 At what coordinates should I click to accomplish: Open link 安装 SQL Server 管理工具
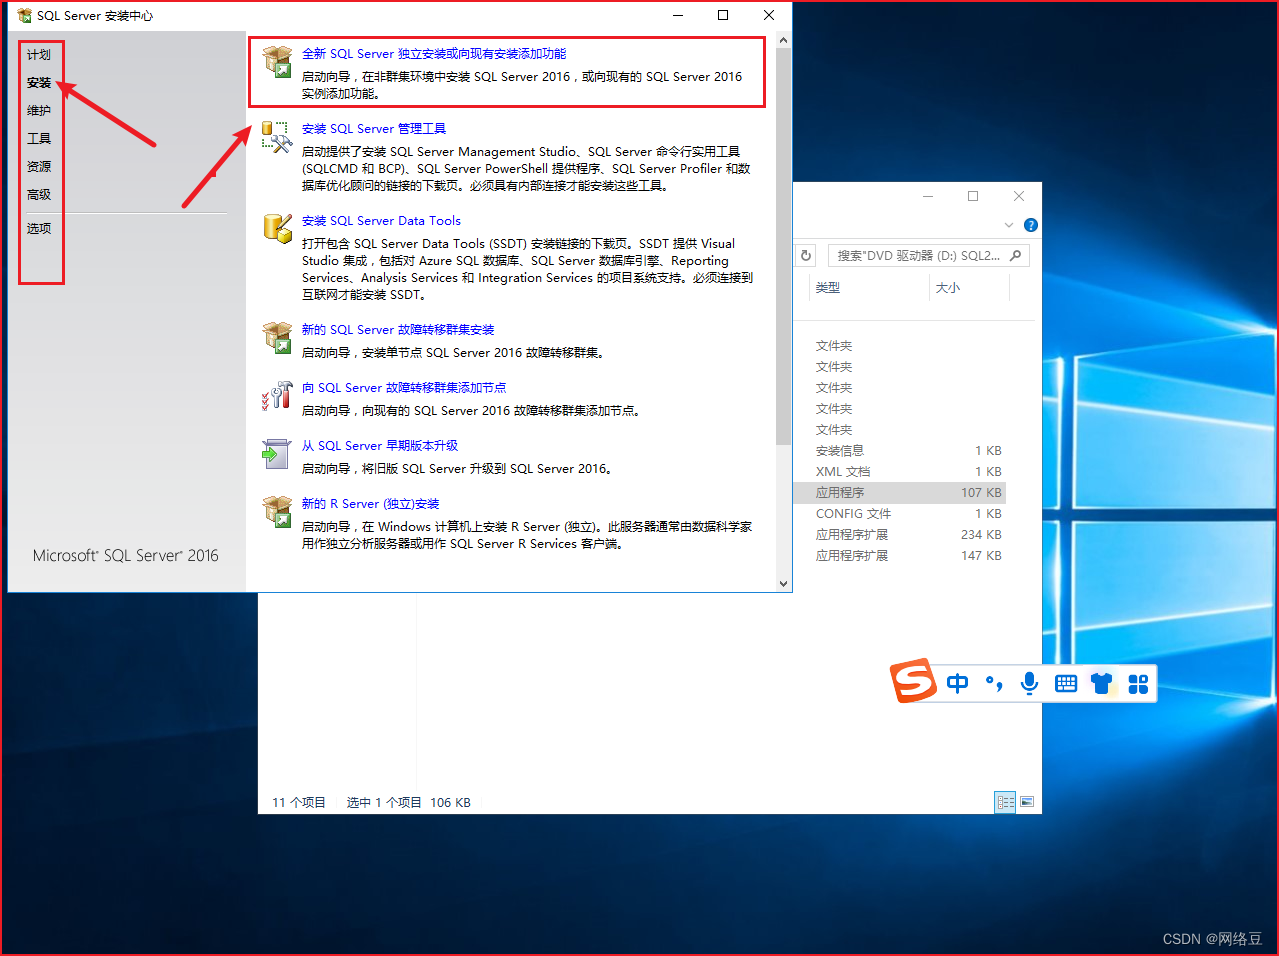click(374, 129)
